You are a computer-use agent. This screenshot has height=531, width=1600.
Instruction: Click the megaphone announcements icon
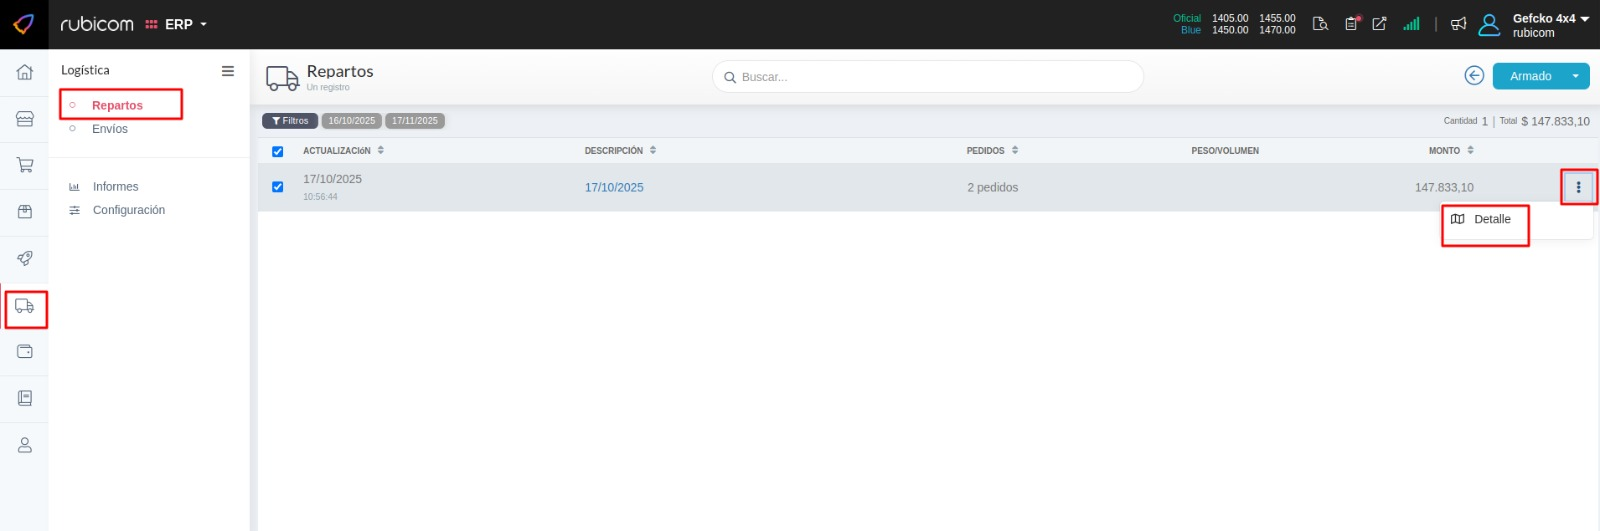coord(1458,24)
